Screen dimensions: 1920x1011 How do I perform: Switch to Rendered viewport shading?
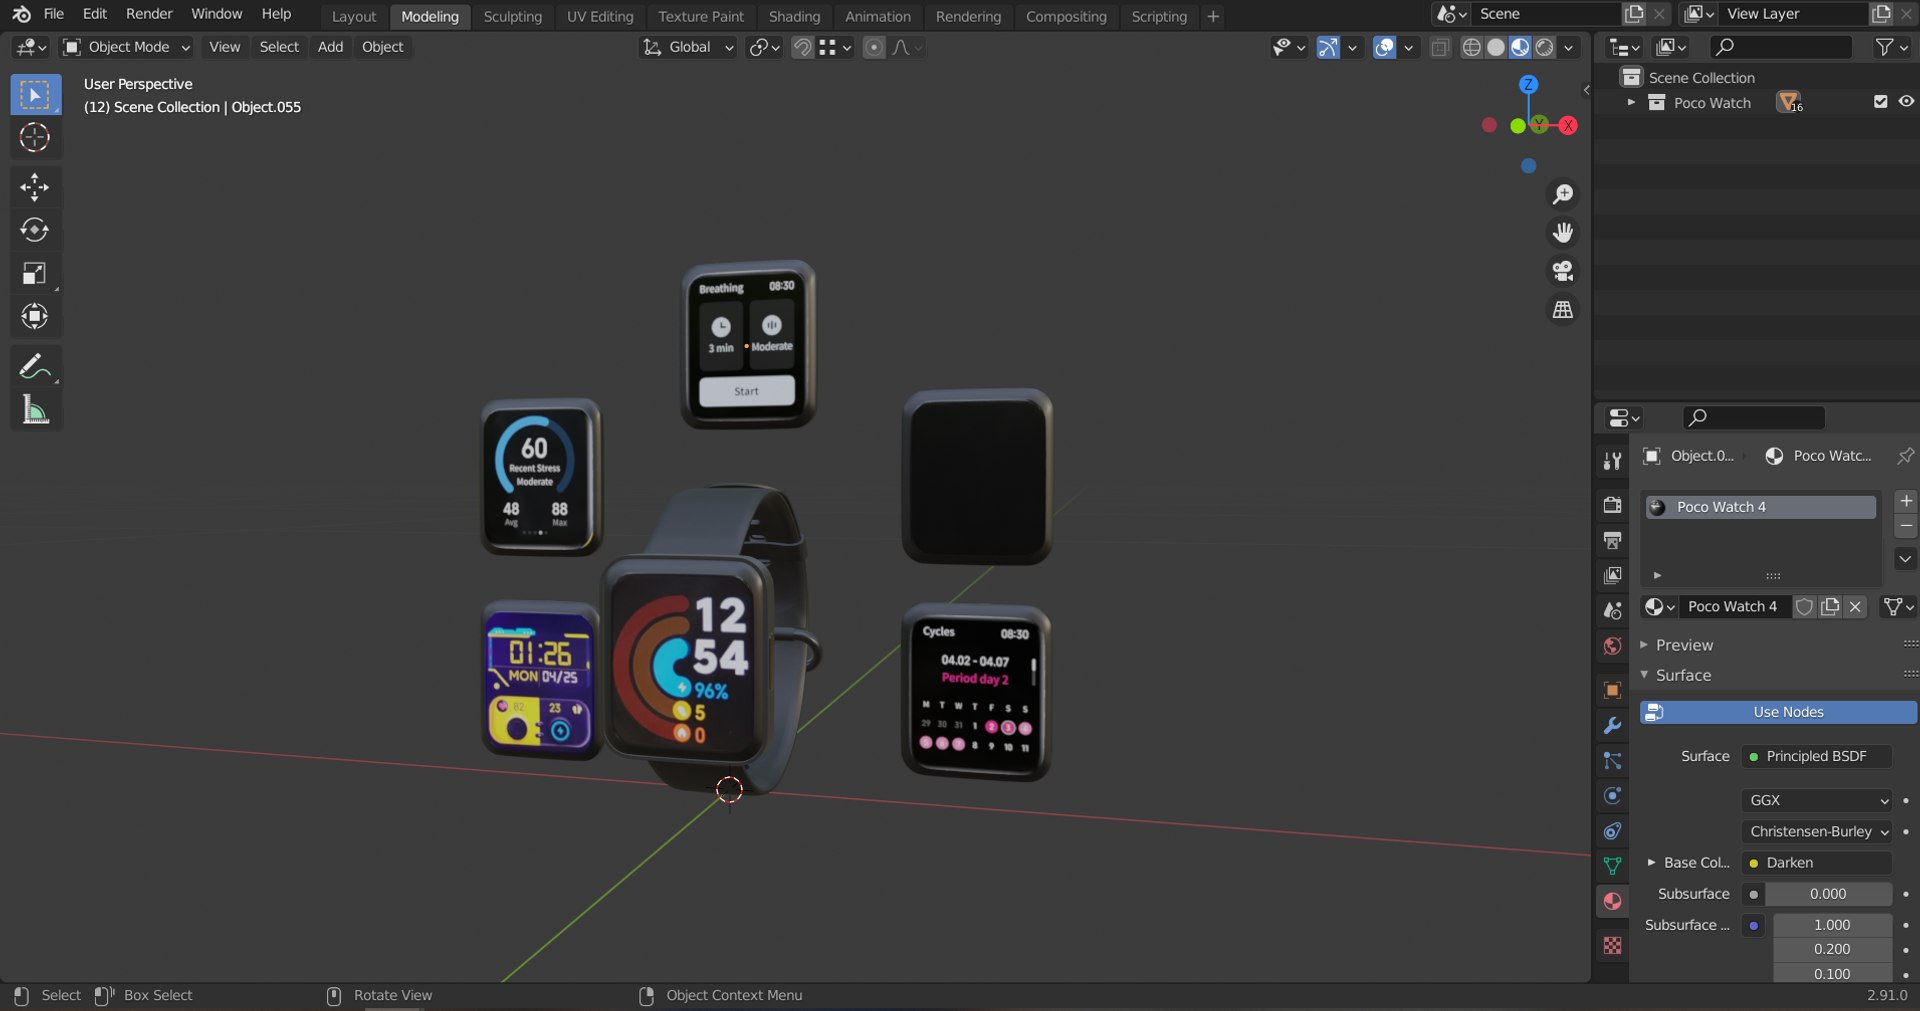click(1545, 47)
